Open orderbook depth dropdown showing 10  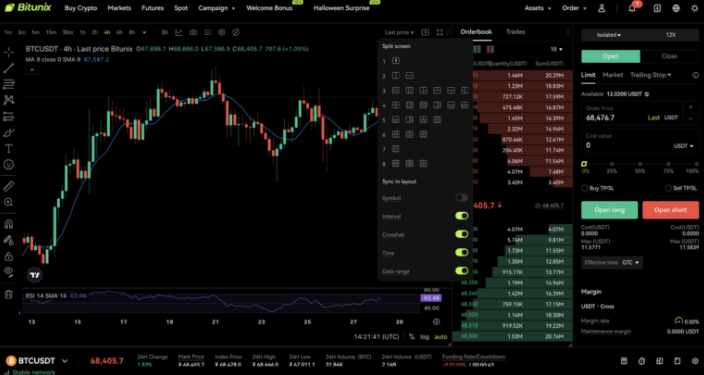point(556,49)
